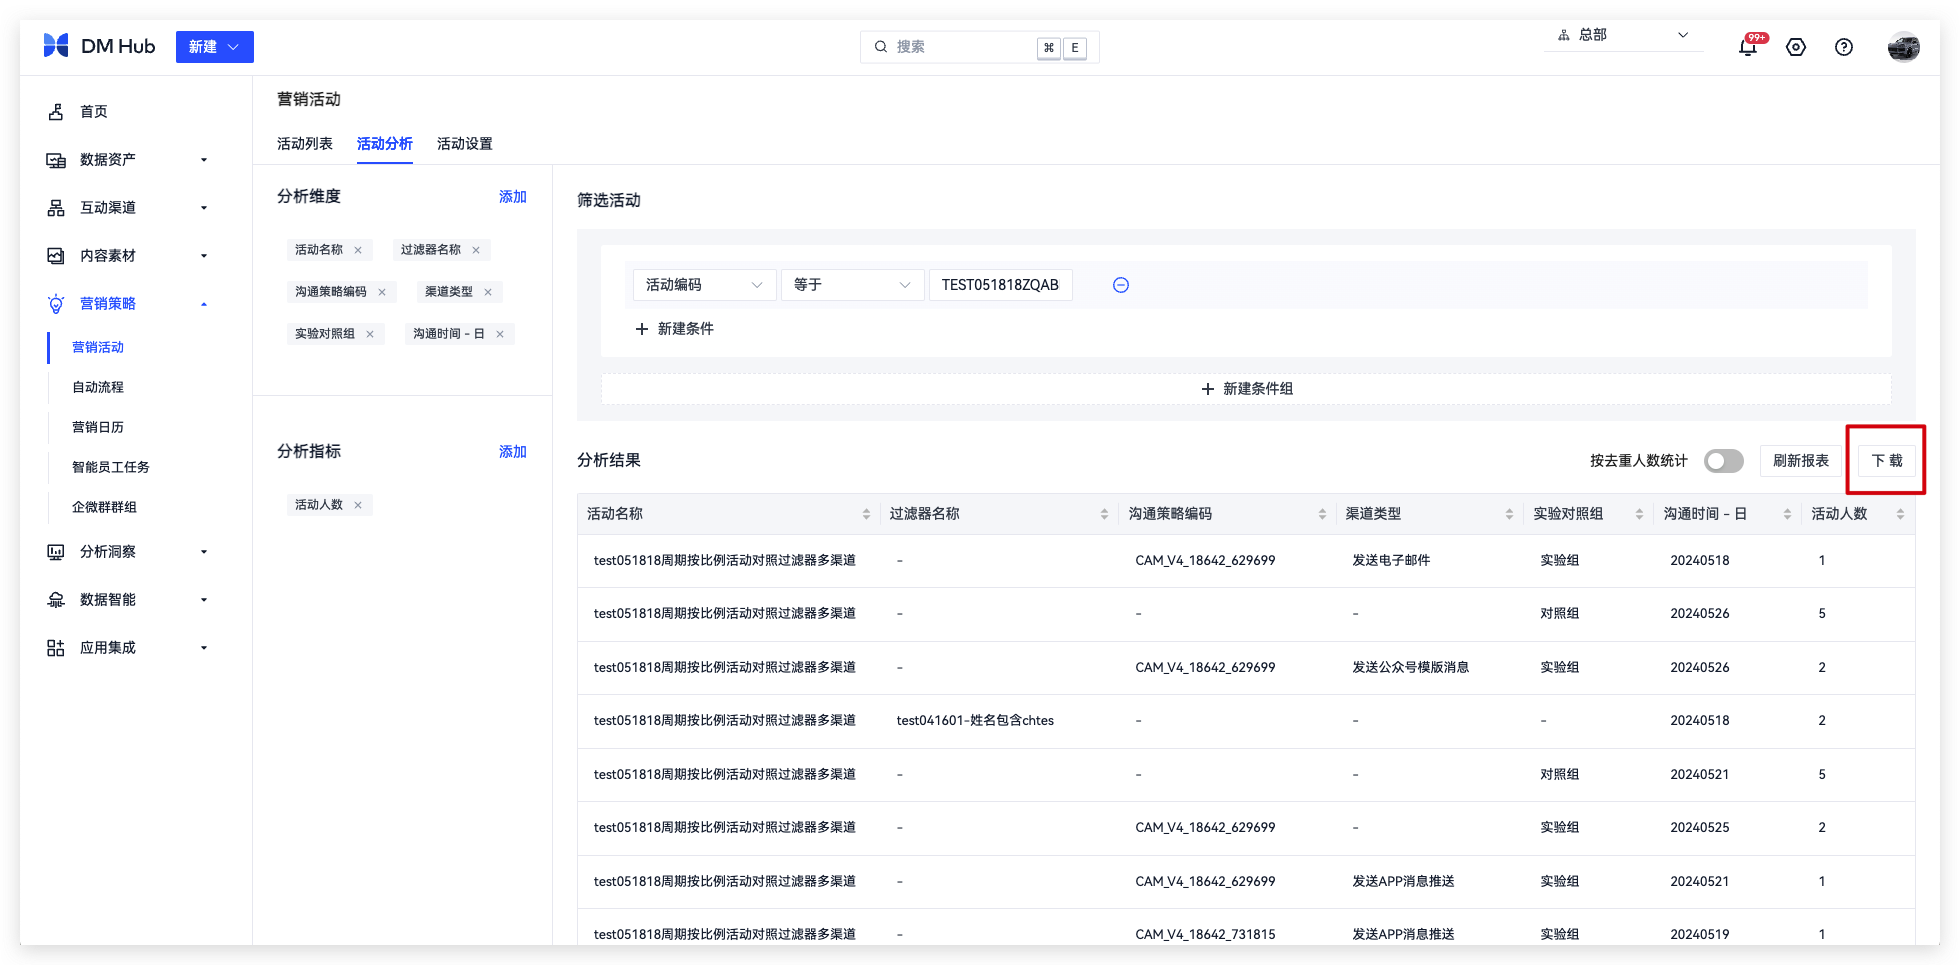Open the help question mark icon
Image resolution: width=1960 pixels, height=965 pixels.
[1844, 47]
